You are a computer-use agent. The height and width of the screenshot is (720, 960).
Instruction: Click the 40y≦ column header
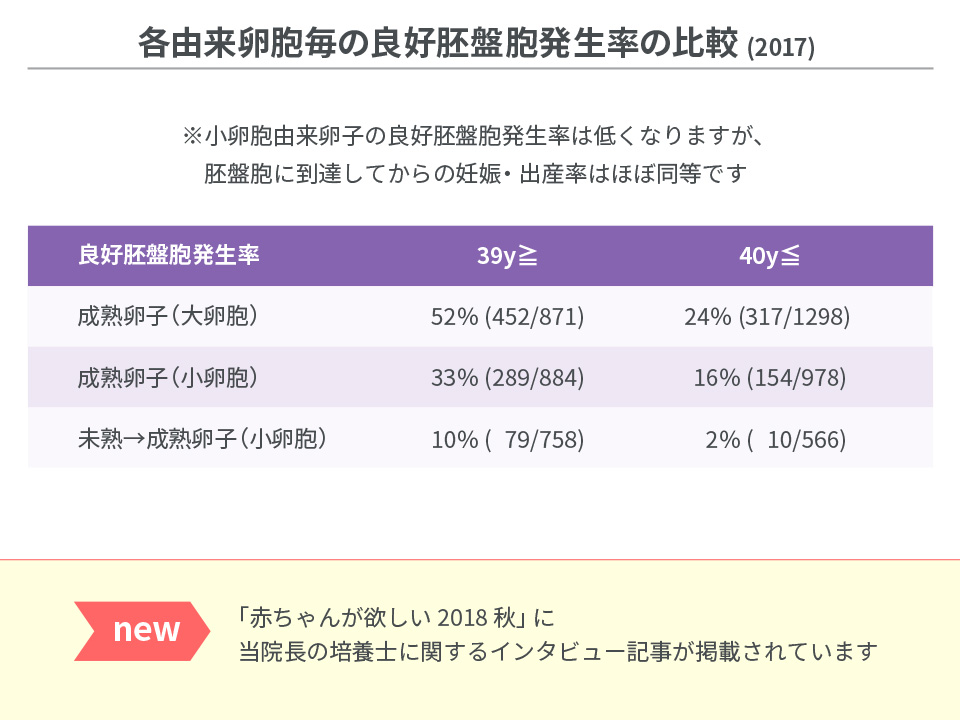click(x=770, y=255)
